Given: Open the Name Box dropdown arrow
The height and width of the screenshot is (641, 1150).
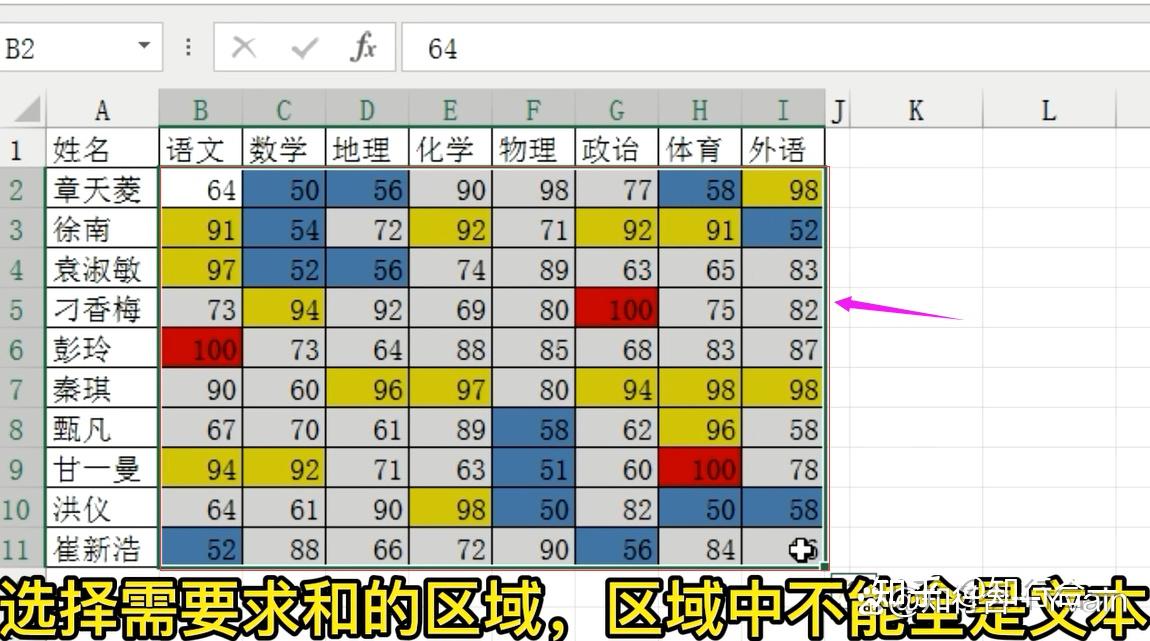Looking at the screenshot, I should 144,47.
